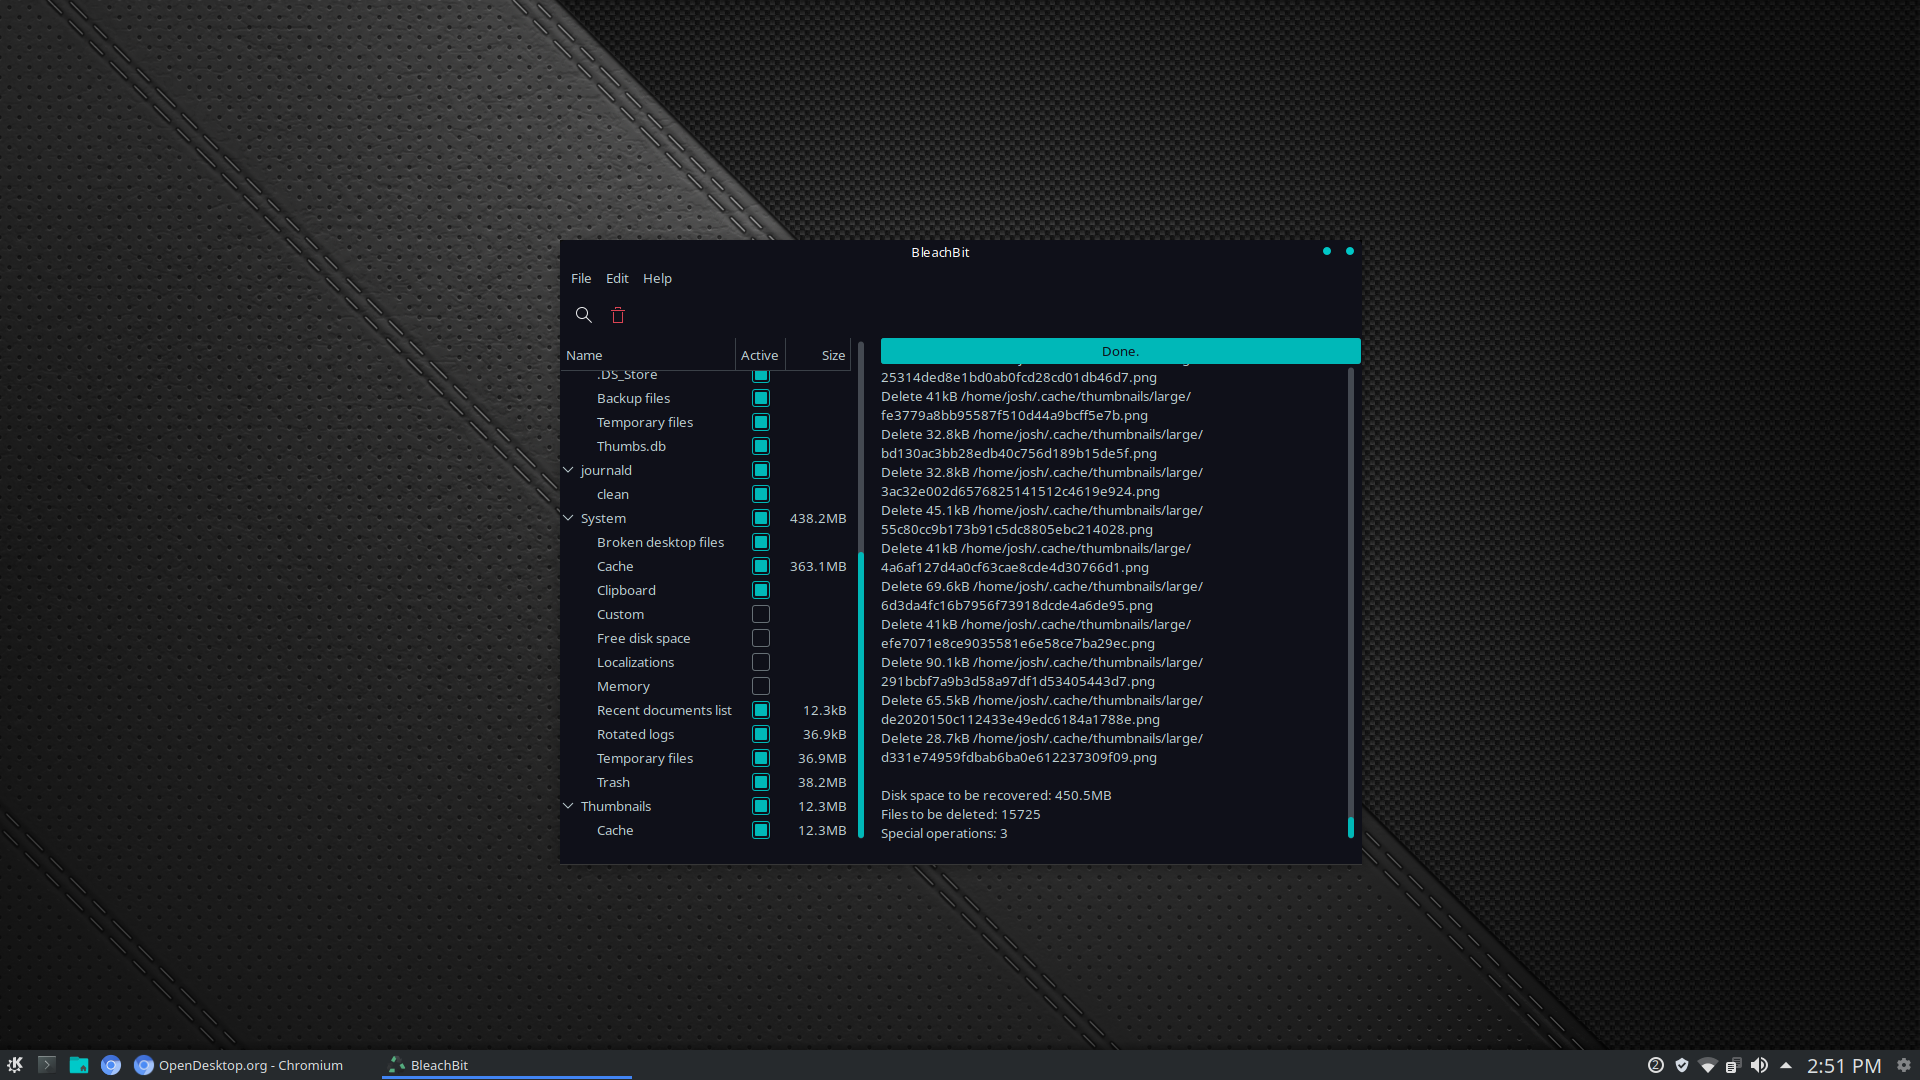The height and width of the screenshot is (1080, 1920).
Task: Launch Chromium from pinned taskbar icon
Action: pos(111,1065)
